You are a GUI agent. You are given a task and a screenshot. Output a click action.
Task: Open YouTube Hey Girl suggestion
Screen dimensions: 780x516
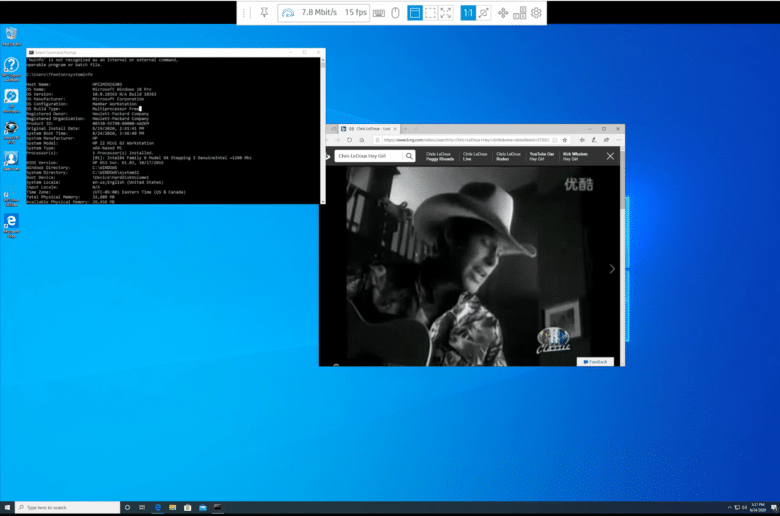click(542, 156)
